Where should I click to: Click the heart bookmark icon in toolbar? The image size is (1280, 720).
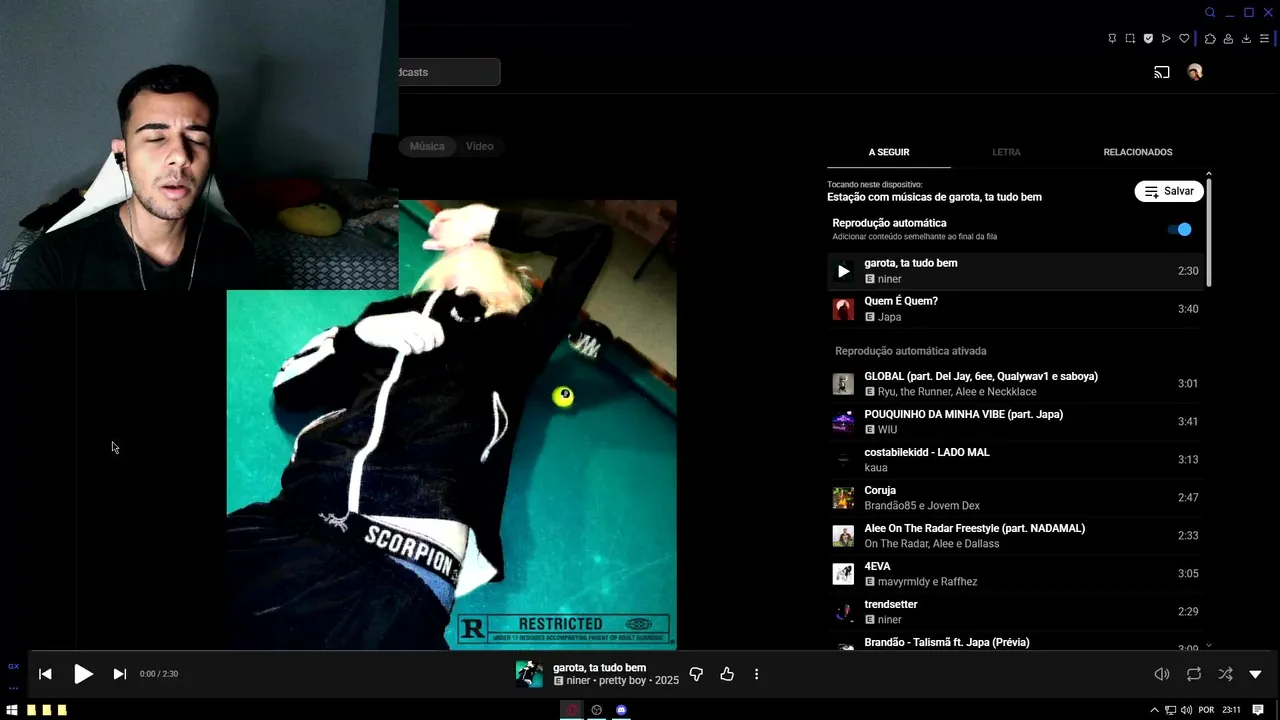1184,39
